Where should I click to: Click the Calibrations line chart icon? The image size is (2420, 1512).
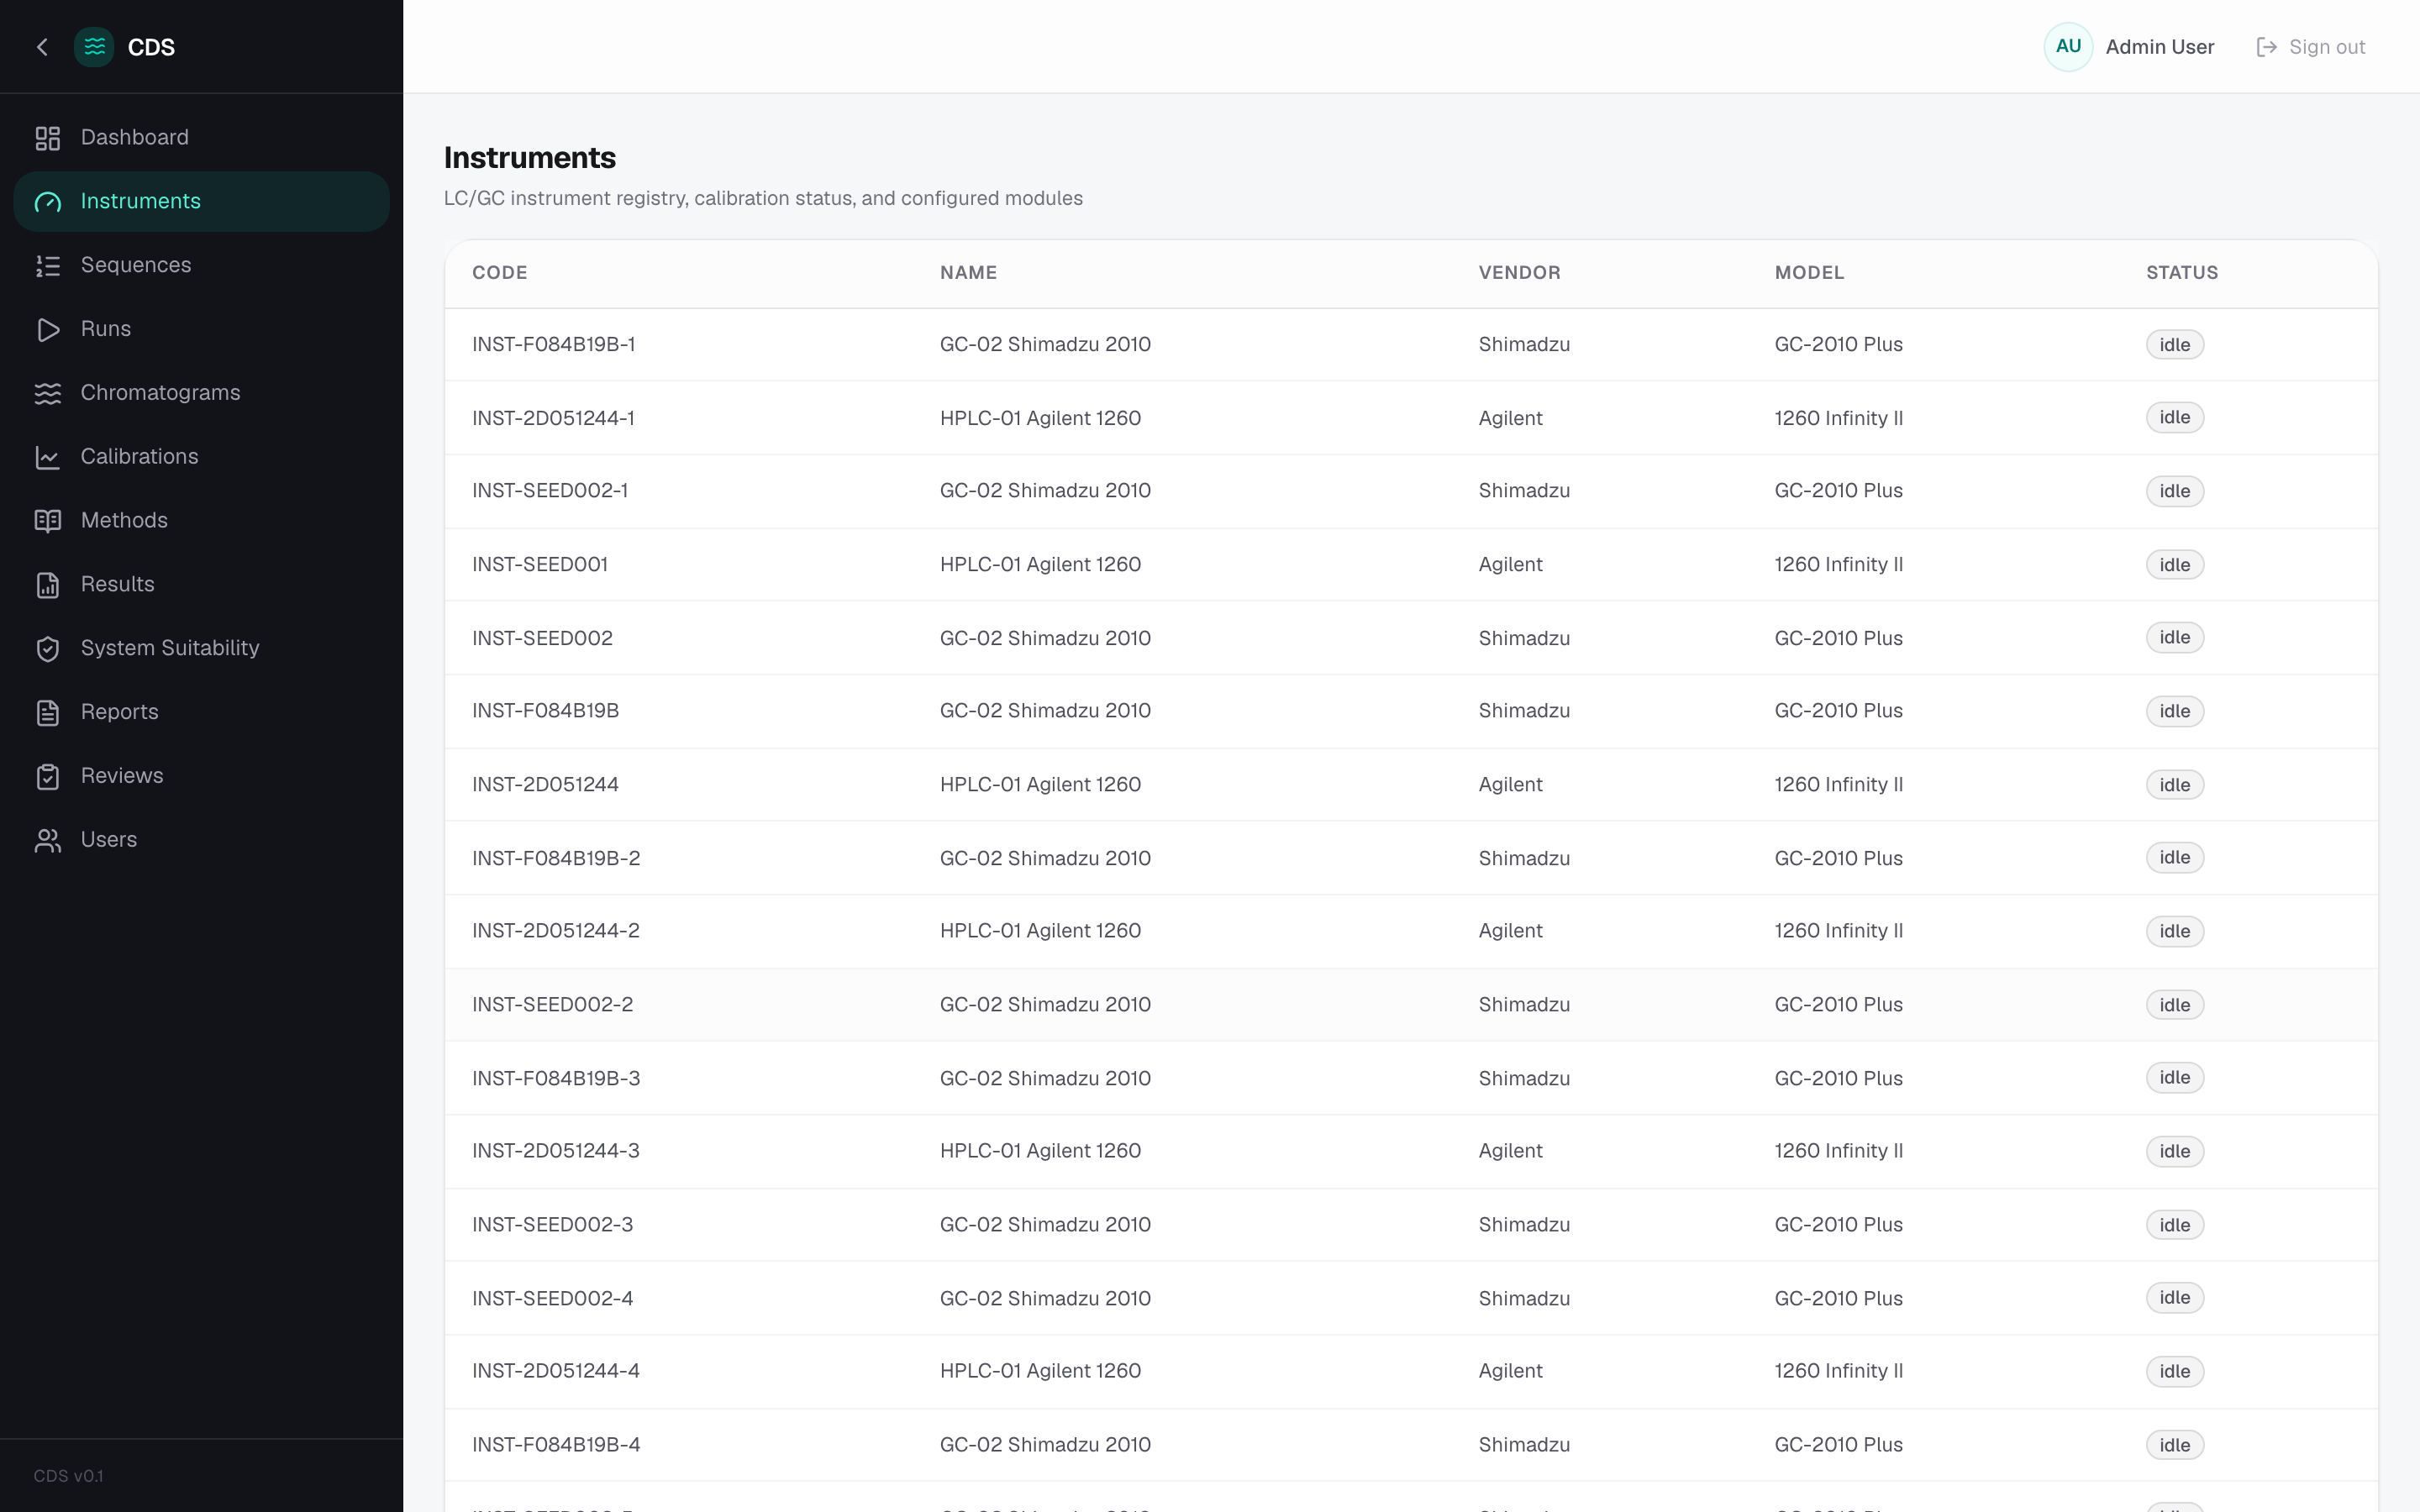click(48, 458)
